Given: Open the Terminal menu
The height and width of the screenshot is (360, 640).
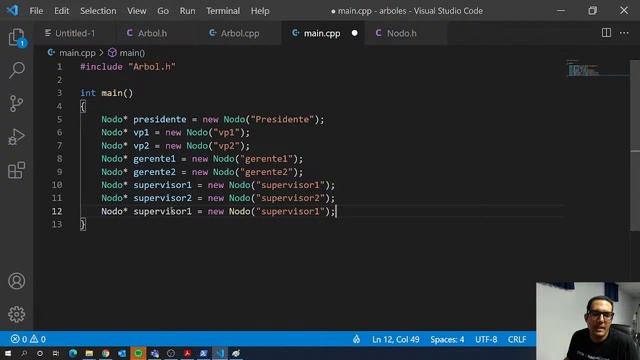Looking at the screenshot, I should coord(223,11).
